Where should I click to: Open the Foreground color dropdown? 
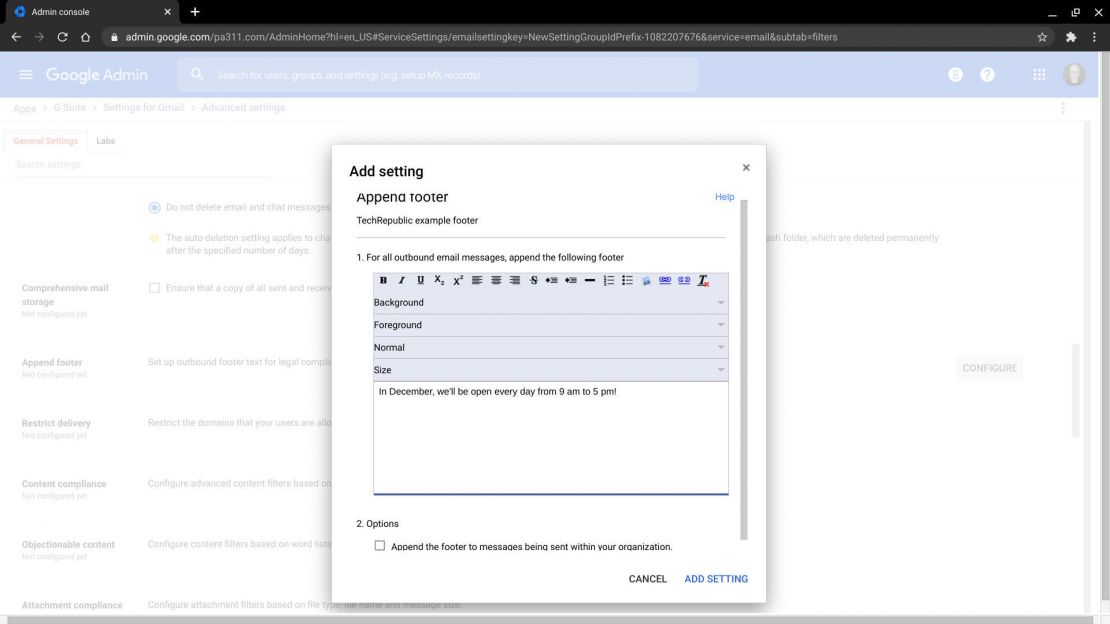[550, 324]
